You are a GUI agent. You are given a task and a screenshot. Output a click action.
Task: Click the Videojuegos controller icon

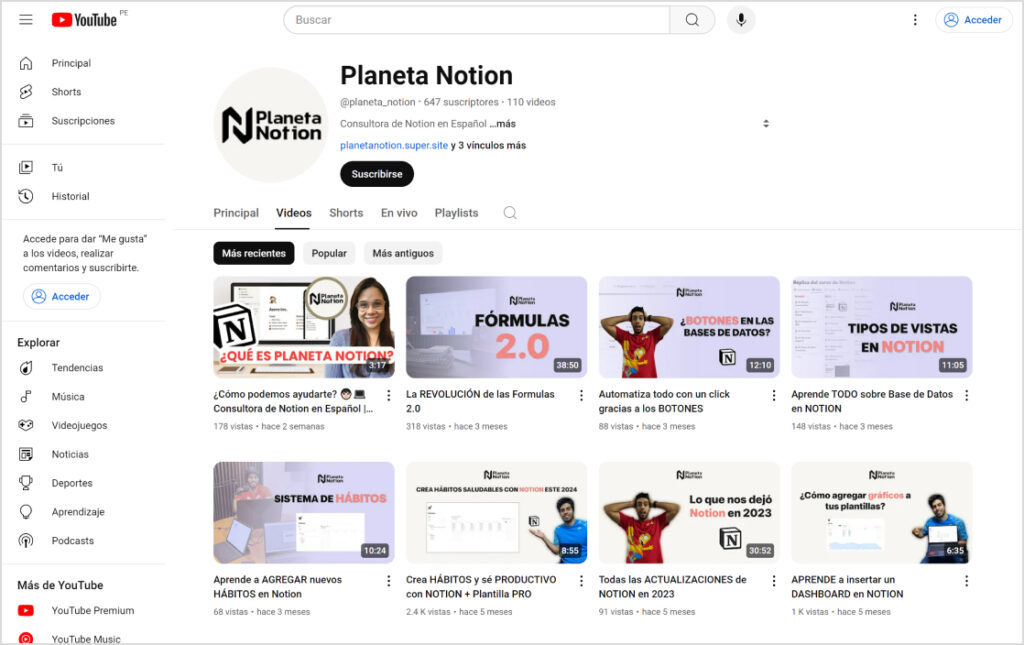[x=25, y=425]
